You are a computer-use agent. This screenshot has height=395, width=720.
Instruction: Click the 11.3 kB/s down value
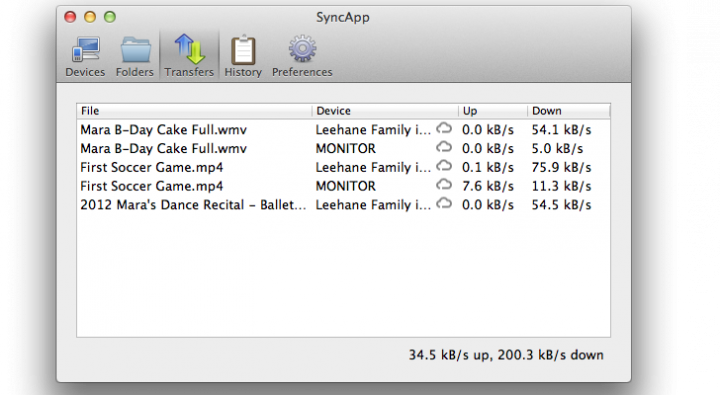(561, 186)
